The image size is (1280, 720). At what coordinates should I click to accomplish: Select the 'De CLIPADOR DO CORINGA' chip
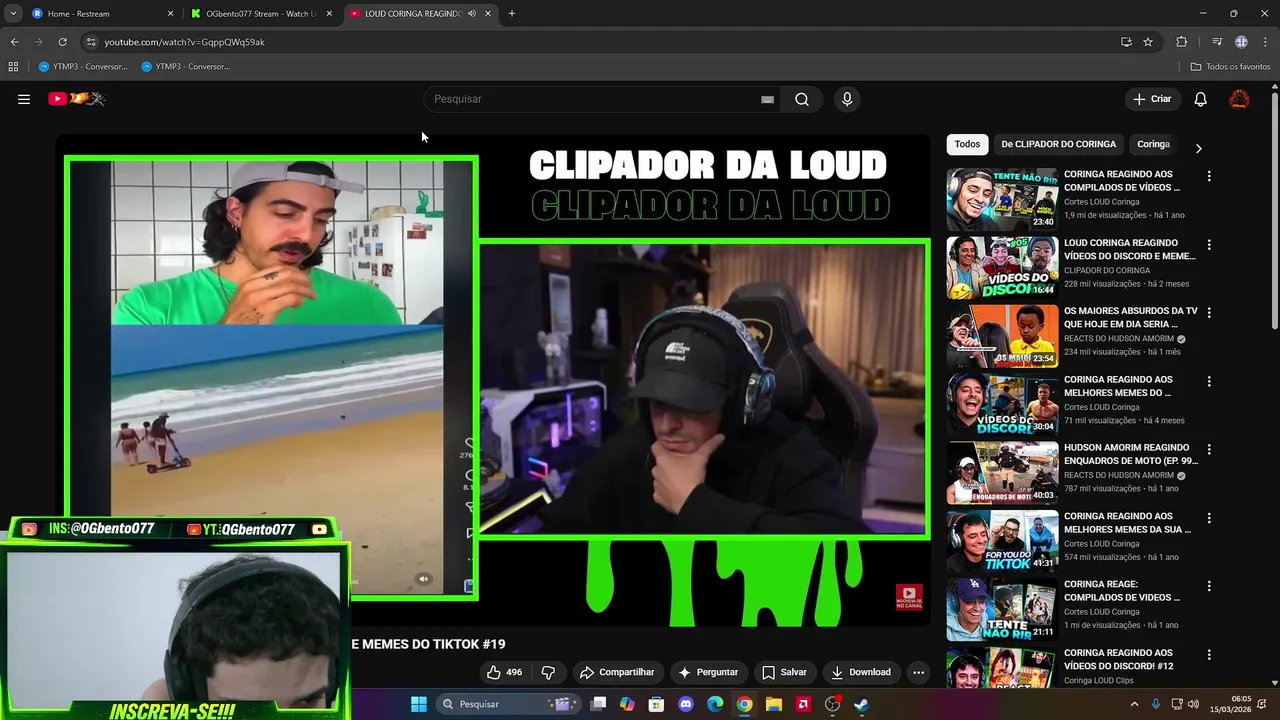point(1058,144)
